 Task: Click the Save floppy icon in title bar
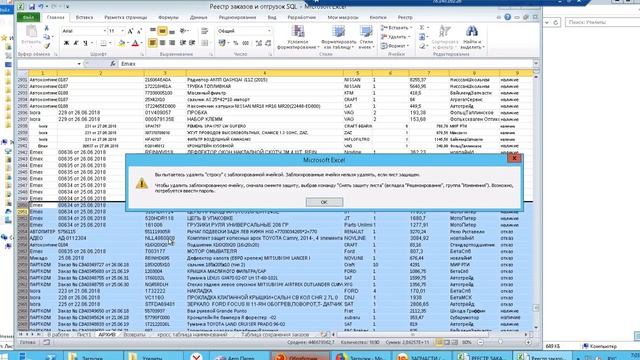[32, 7]
